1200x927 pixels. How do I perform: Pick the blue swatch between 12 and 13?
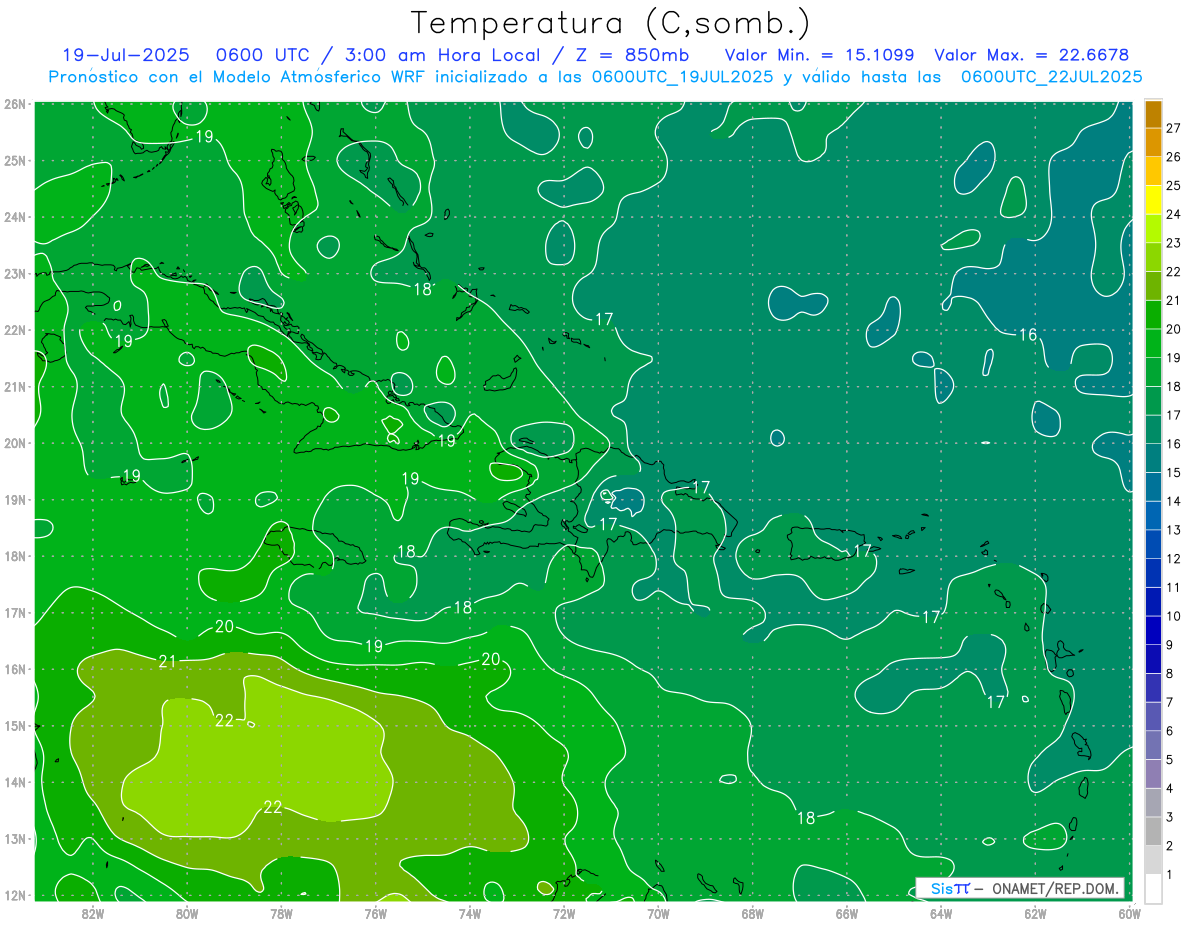pyautogui.click(x=1153, y=544)
